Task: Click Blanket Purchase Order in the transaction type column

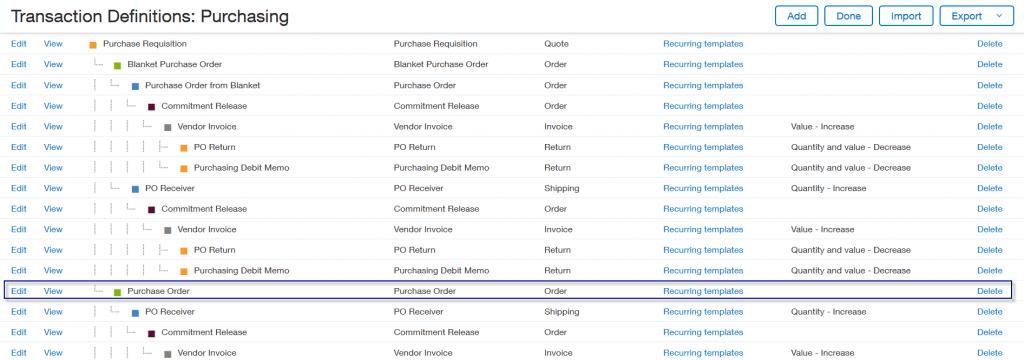Action: pyautogui.click(x=441, y=64)
